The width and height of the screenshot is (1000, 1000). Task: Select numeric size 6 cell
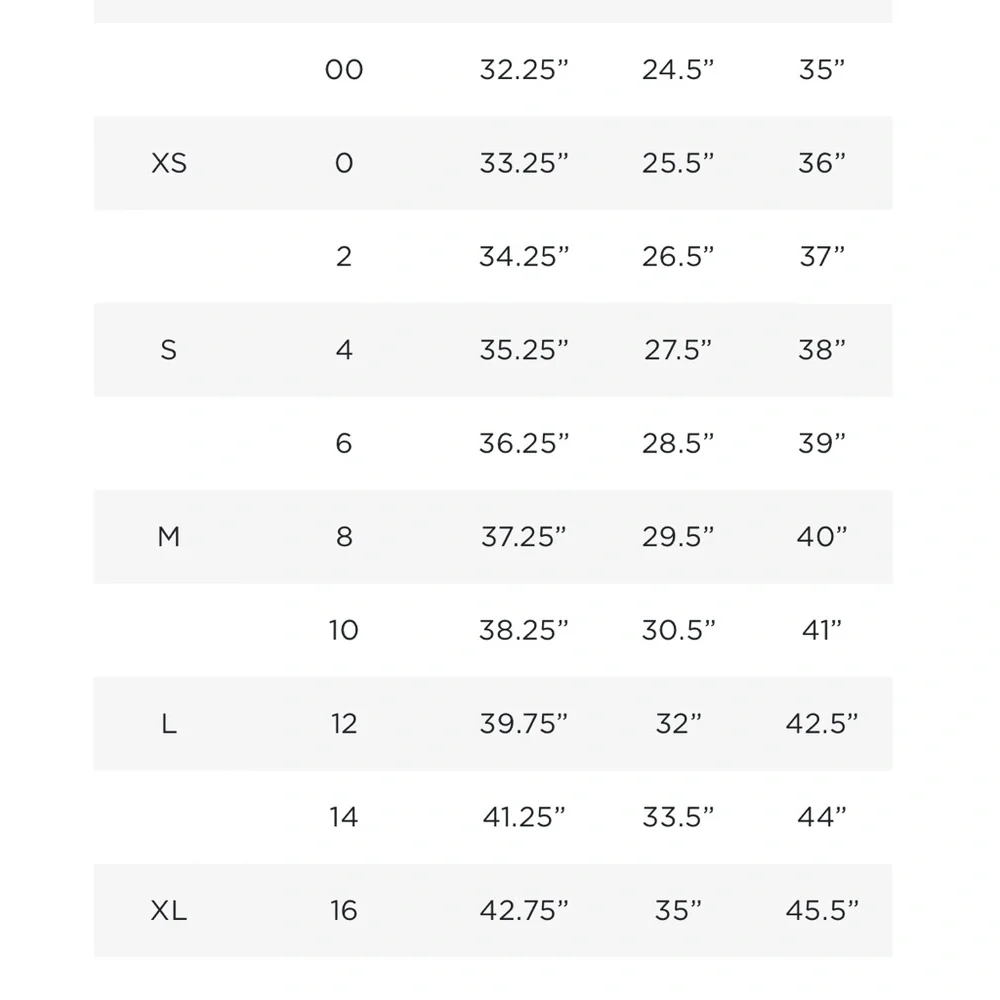(x=344, y=443)
